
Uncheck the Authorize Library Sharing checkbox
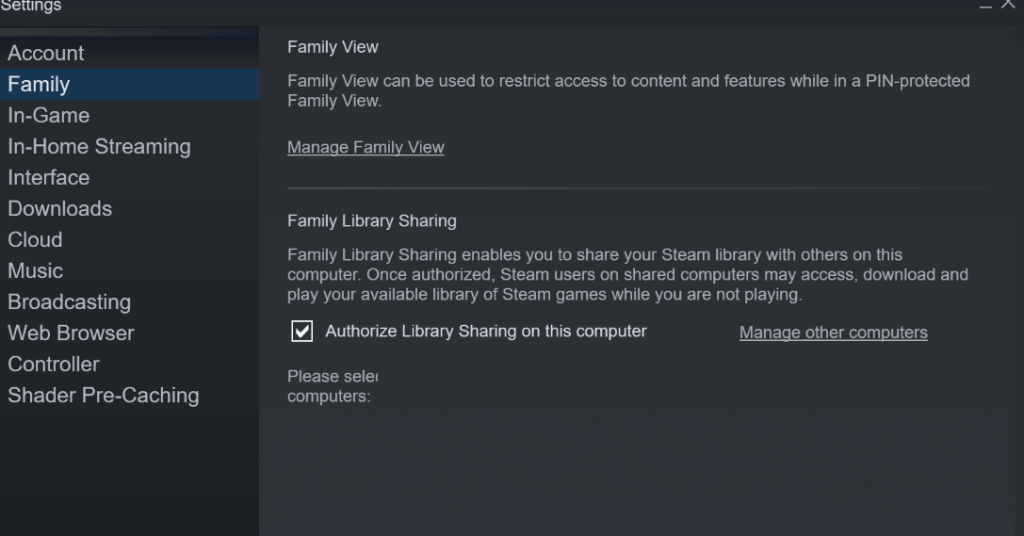coord(302,331)
